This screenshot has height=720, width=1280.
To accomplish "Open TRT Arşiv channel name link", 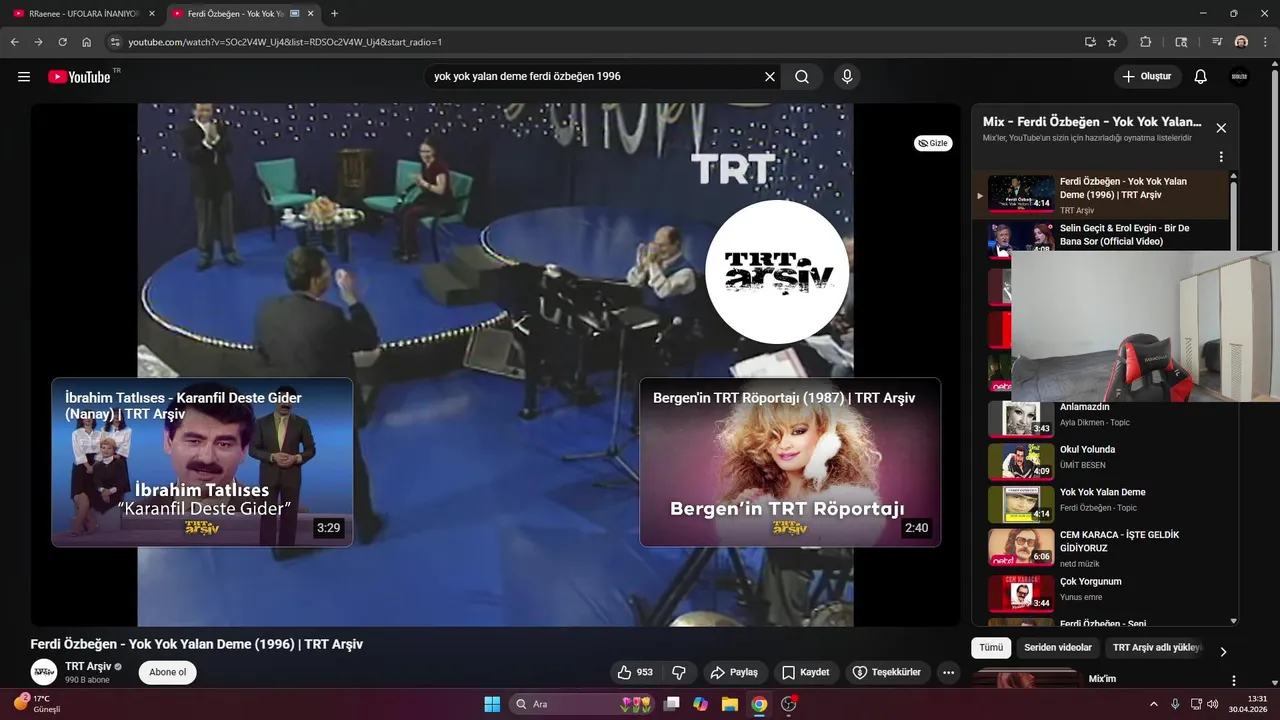I will pos(88,666).
